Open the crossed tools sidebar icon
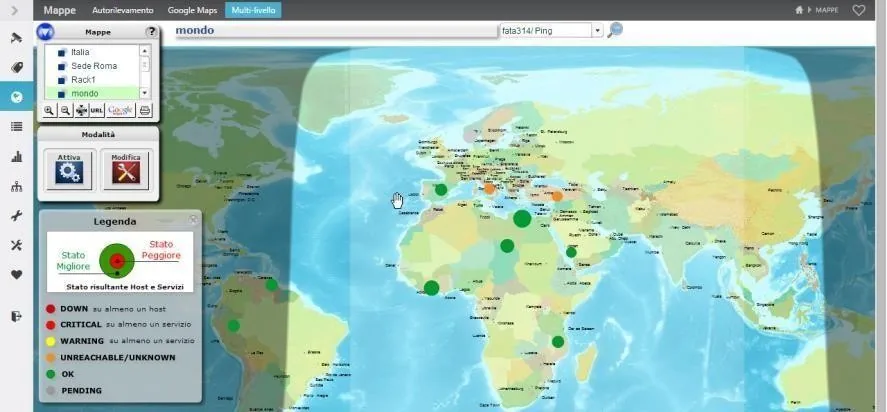887x412 pixels. pos(16,245)
